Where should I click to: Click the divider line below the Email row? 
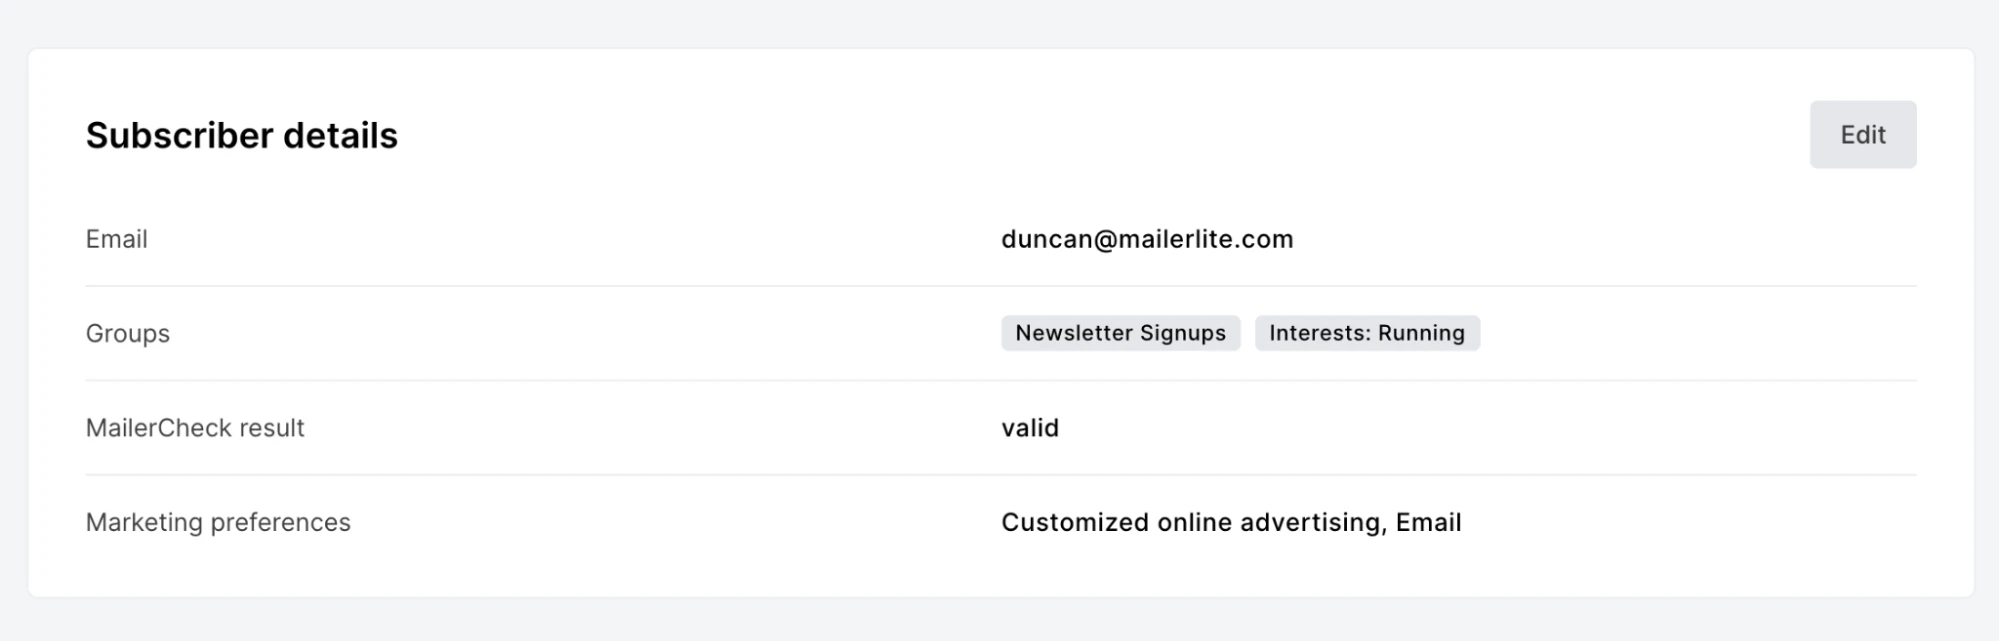pyautogui.click(x=1000, y=286)
